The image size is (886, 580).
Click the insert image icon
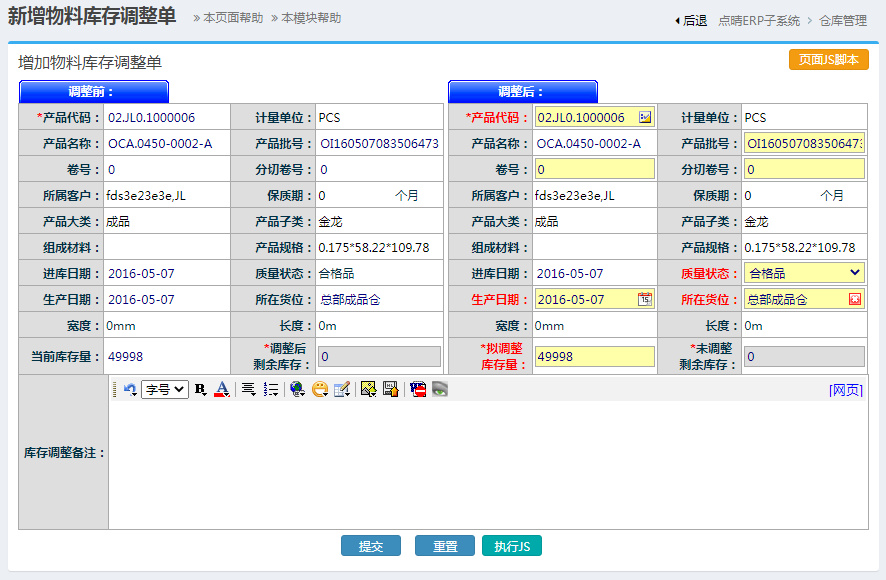point(368,390)
